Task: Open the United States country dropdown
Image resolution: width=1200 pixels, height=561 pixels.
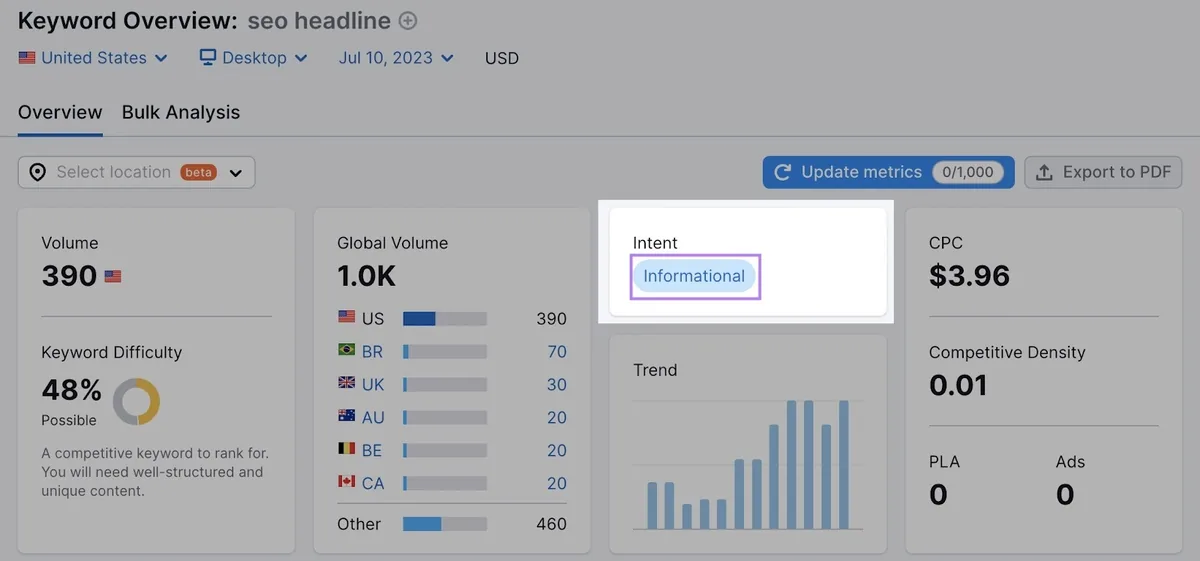Action: click(x=93, y=58)
